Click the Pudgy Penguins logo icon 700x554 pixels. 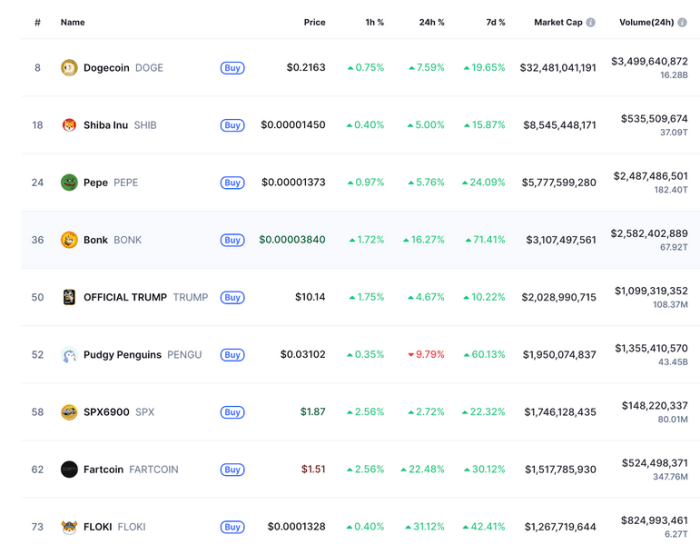pyautogui.click(x=69, y=355)
